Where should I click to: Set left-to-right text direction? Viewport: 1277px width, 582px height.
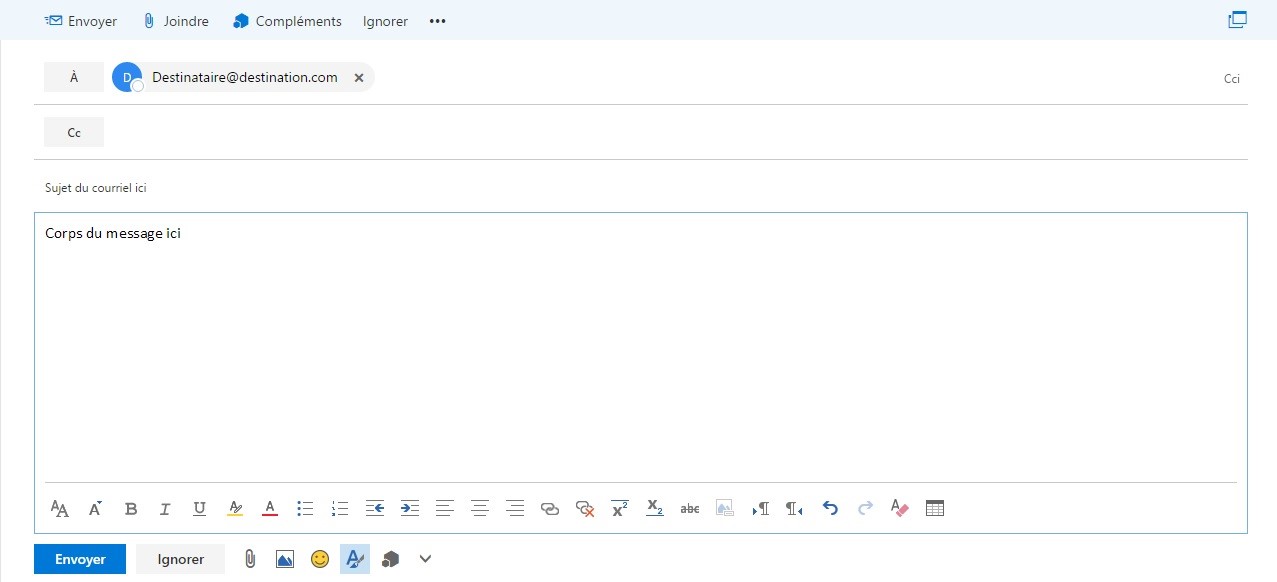pyautogui.click(x=760, y=509)
